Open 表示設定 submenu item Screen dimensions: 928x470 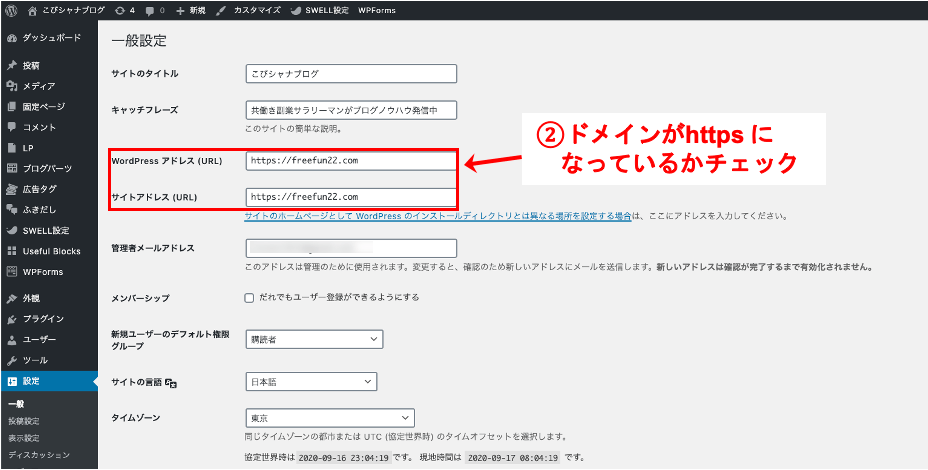24,438
